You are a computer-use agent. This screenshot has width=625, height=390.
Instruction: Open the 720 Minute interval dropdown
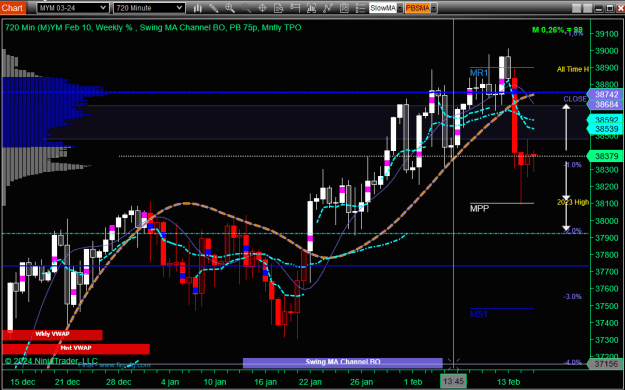click(149, 8)
